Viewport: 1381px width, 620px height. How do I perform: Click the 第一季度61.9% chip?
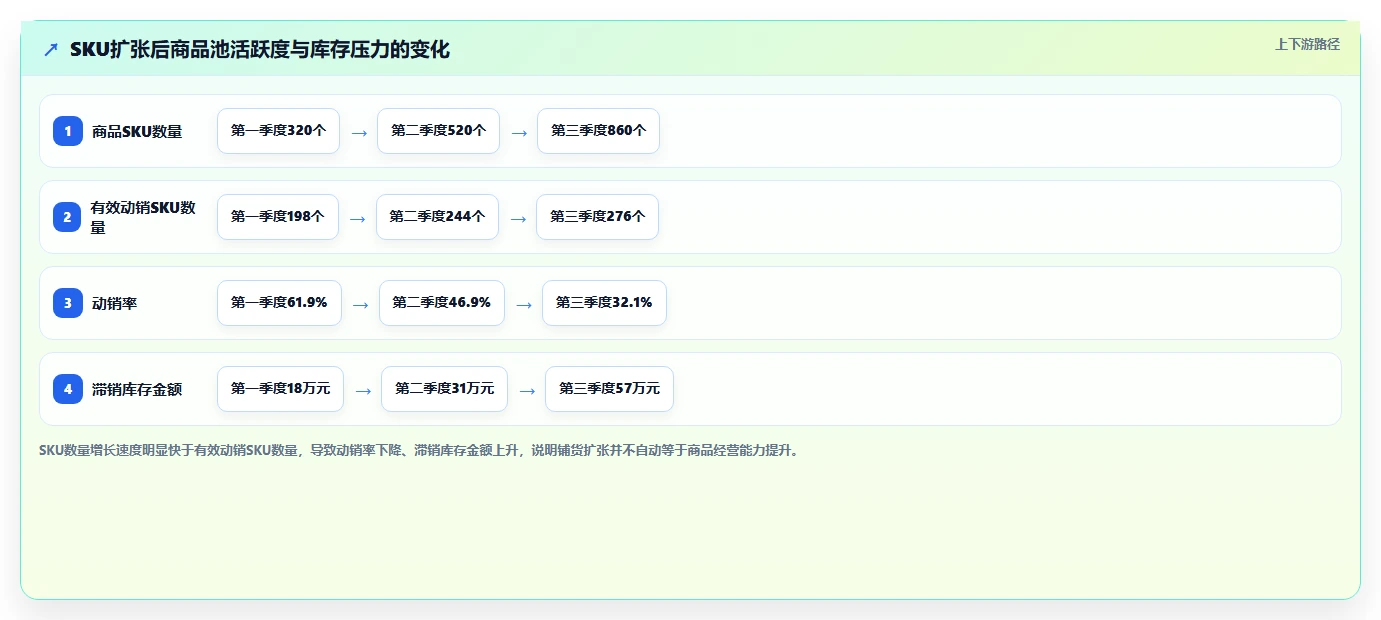(279, 303)
